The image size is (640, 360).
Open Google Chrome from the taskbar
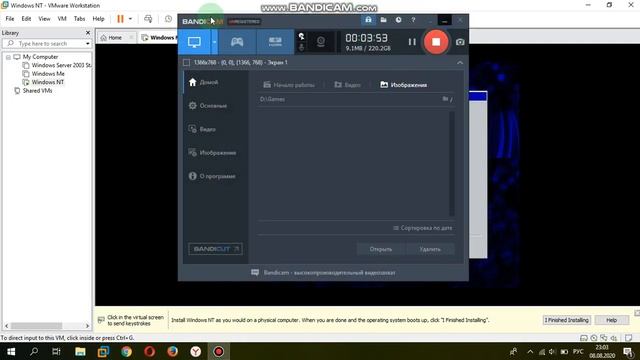[x=126, y=351]
